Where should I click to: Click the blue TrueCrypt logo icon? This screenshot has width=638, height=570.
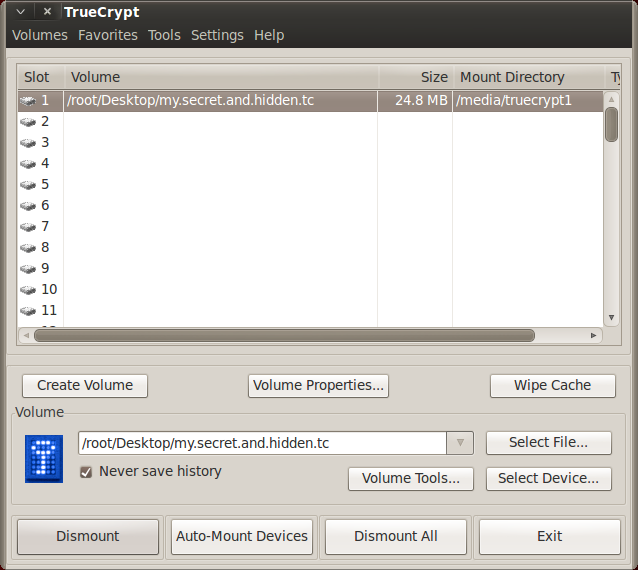(44, 459)
